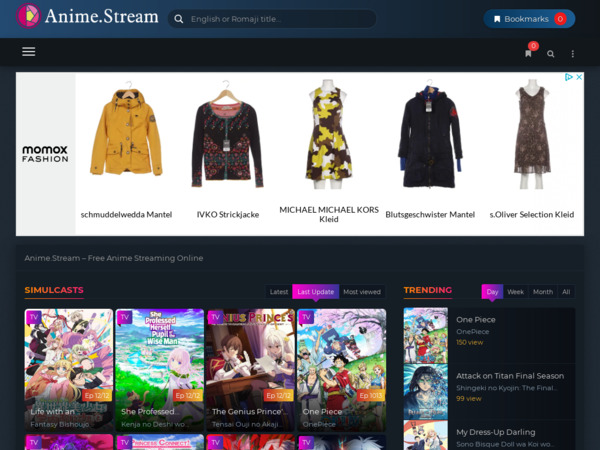This screenshot has width=600, height=450.
Task: Click Anime.Stream – Free Anime Streaming Online text
Action: point(114,258)
